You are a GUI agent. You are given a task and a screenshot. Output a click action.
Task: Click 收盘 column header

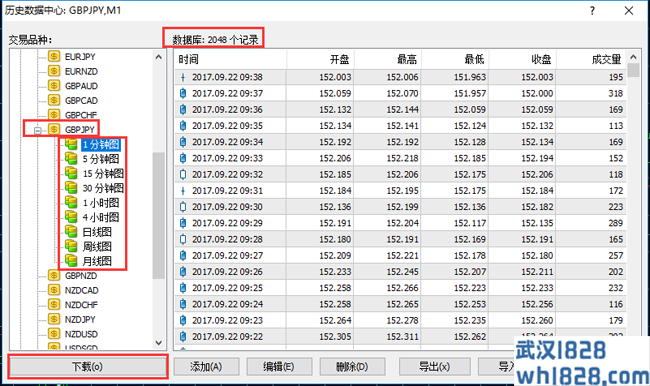pos(523,59)
